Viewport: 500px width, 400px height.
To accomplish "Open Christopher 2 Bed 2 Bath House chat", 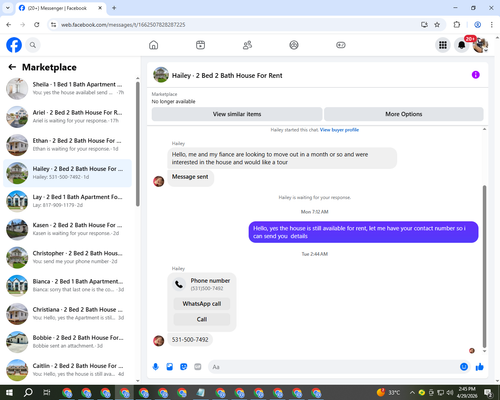I will [x=67, y=257].
